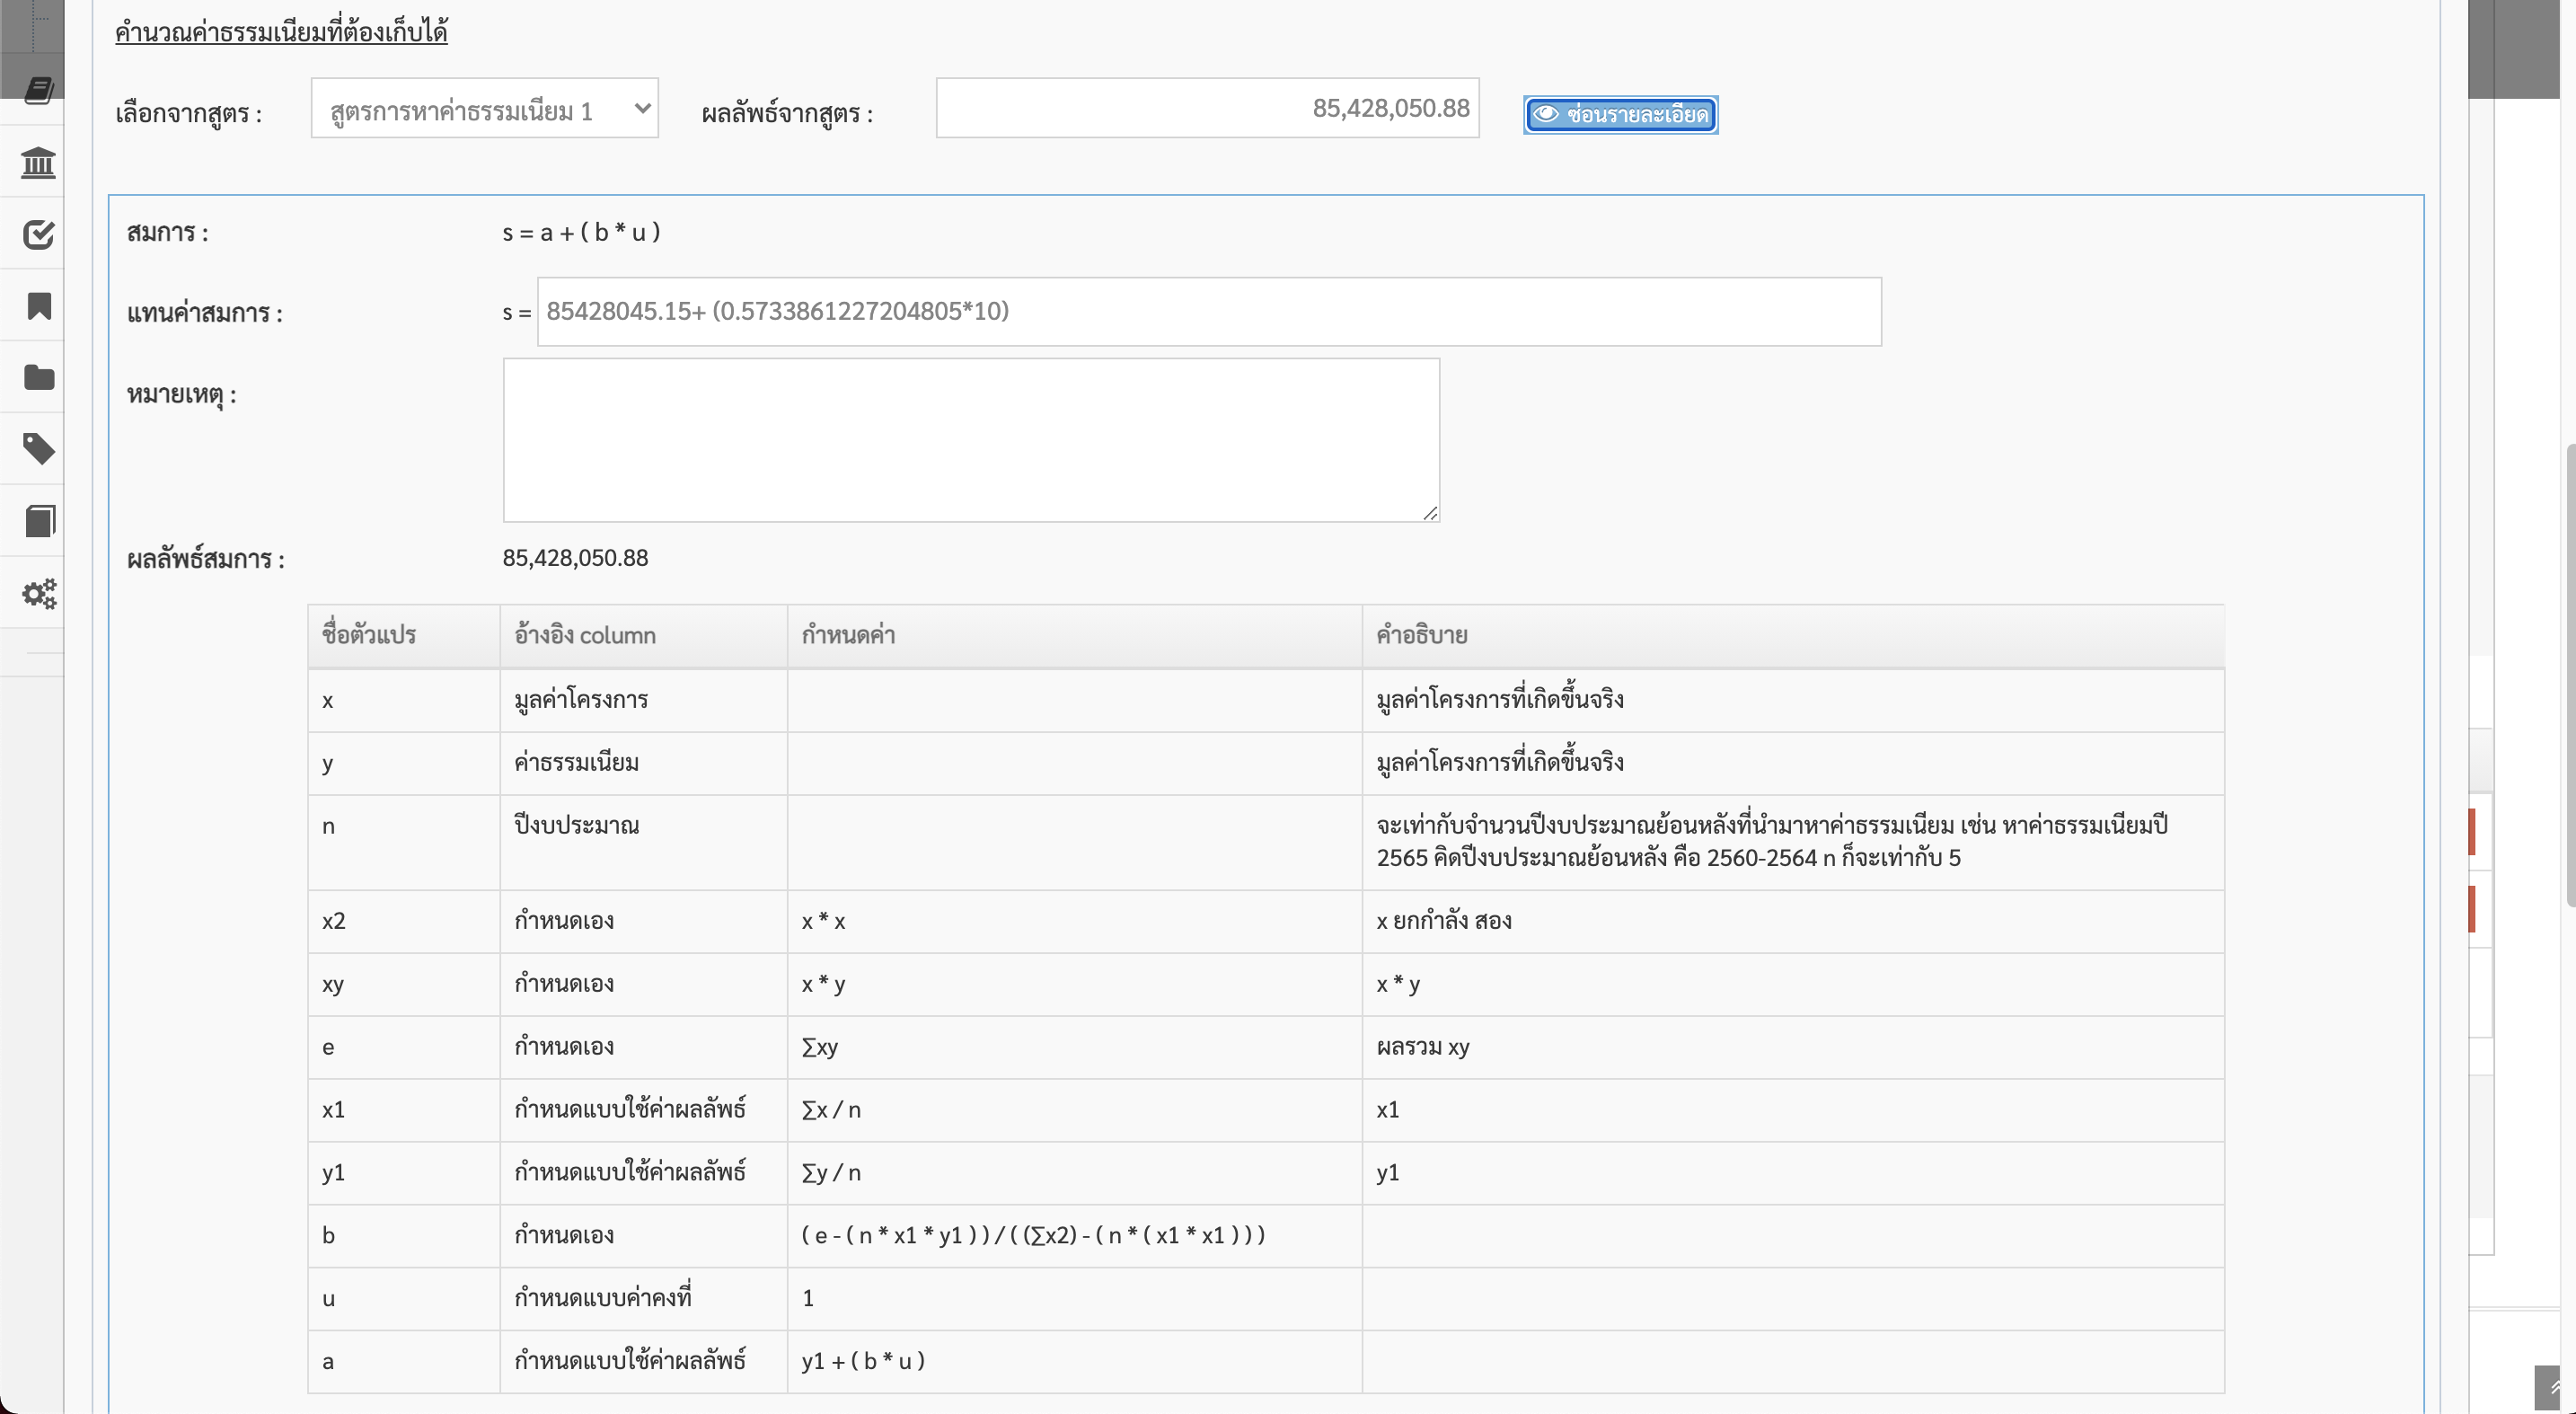Screen dimensions: 2576x1414
Task: Open the tag icon in sidebar
Action: coord(38,449)
